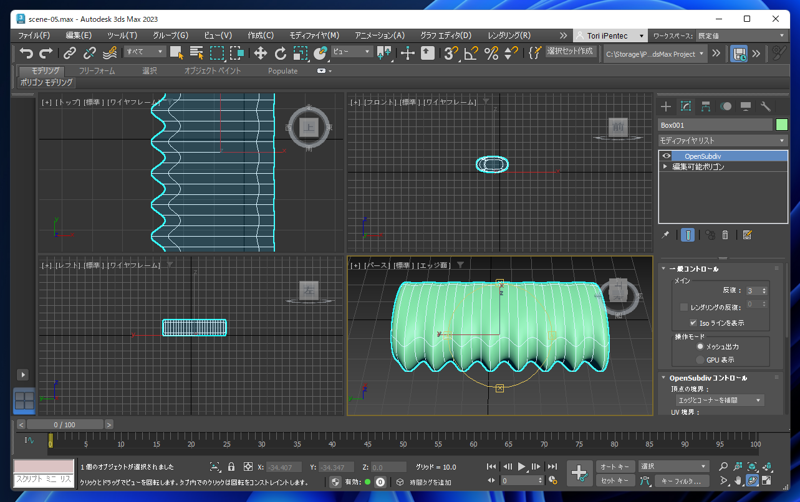The width and height of the screenshot is (800, 502).
Task: Activate the Select and Move tool
Action: (x=260, y=53)
